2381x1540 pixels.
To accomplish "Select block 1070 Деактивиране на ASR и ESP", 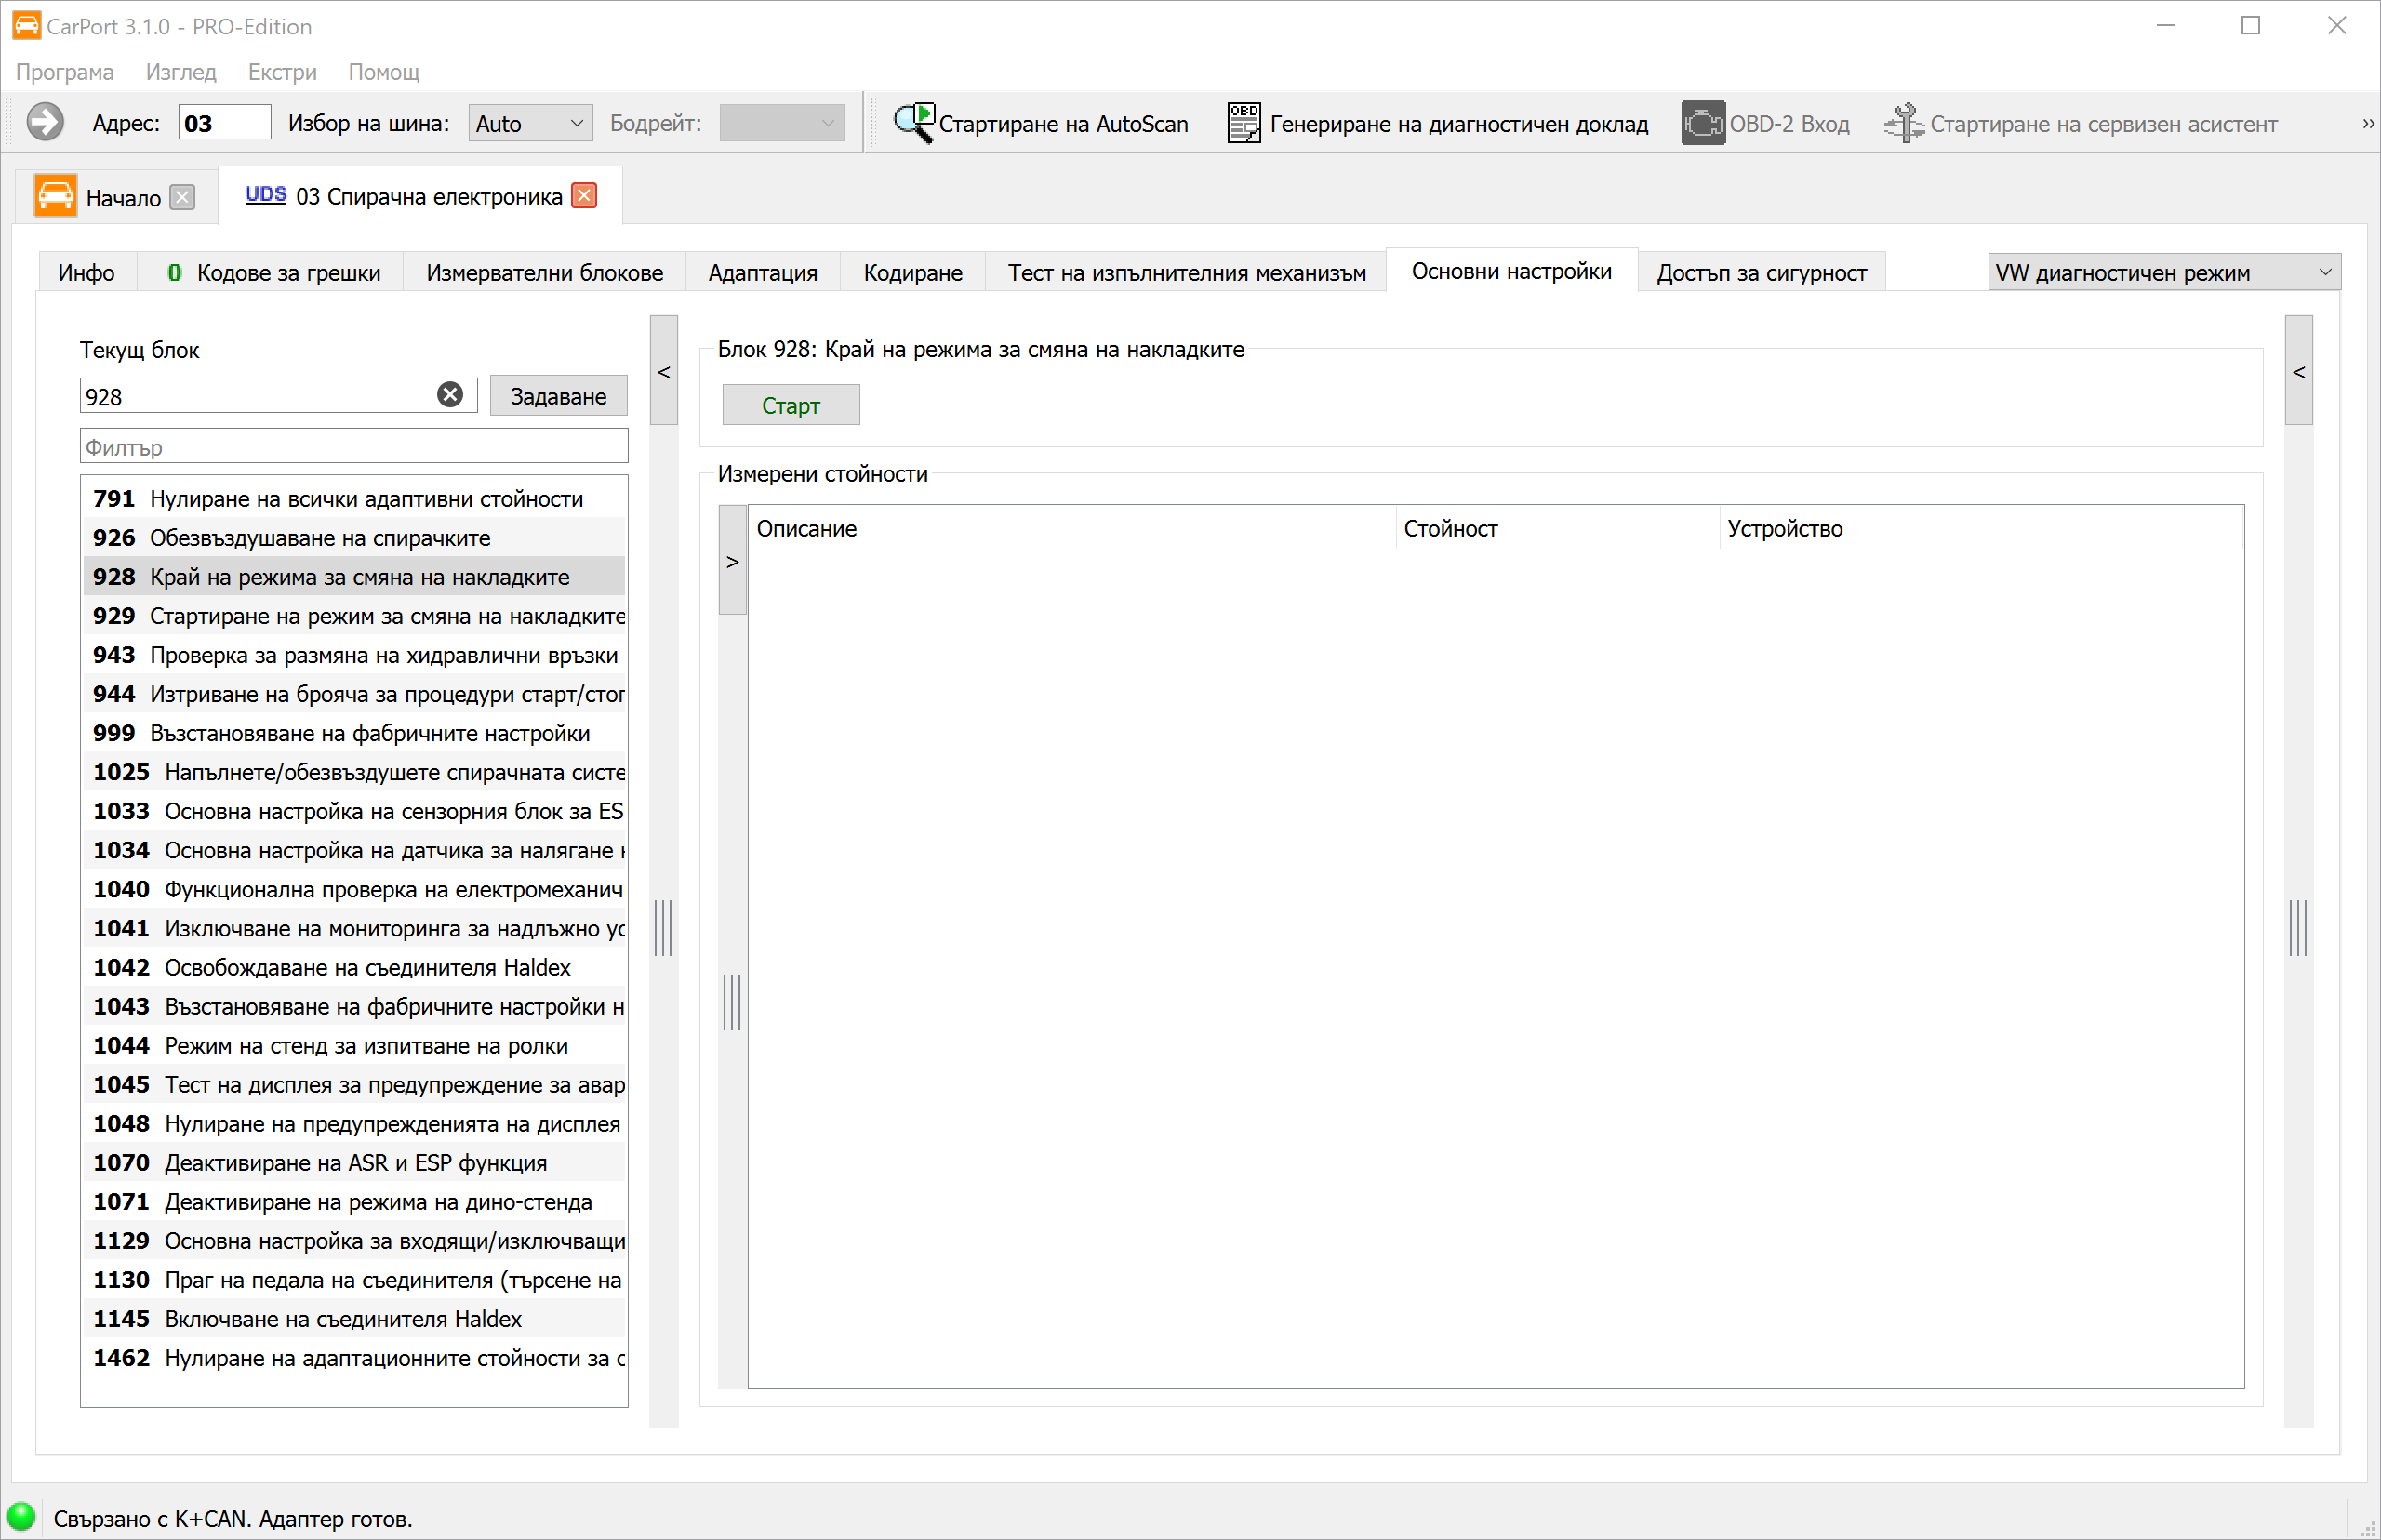I will 355,1161.
